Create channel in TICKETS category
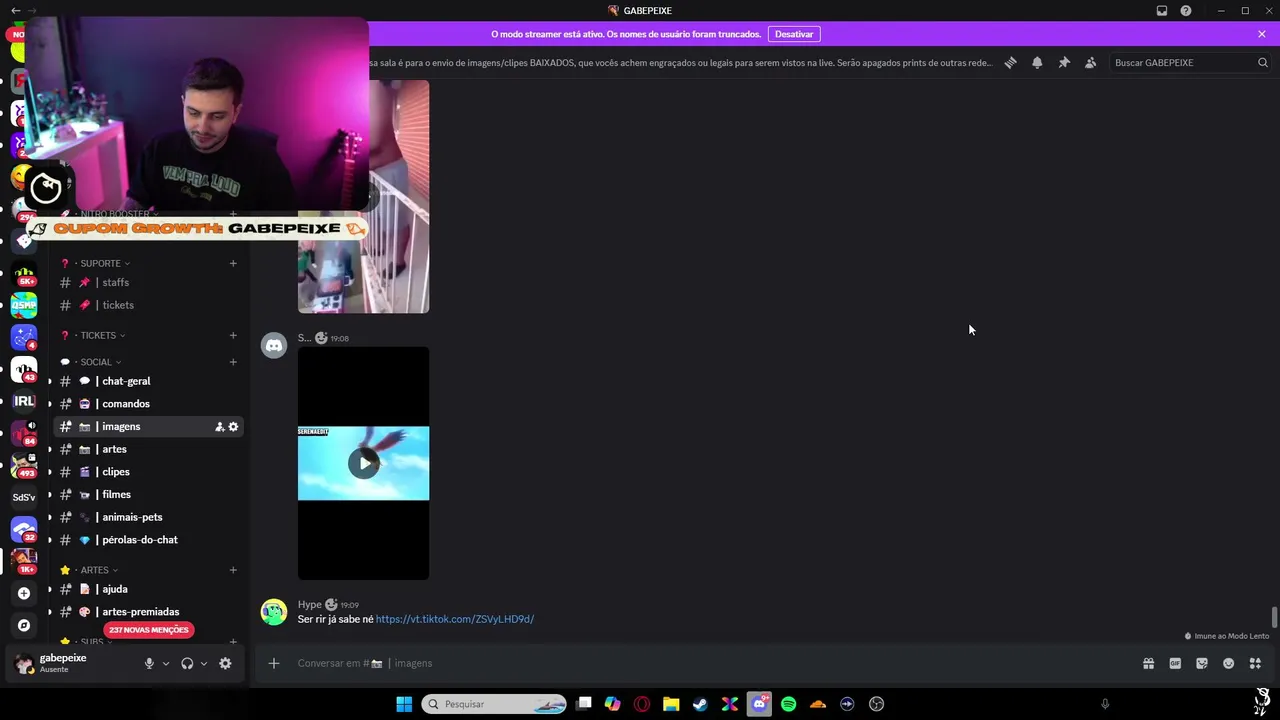The height and width of the screenshot is (720, 1280). pyautogui.click(x=233, y=335)
